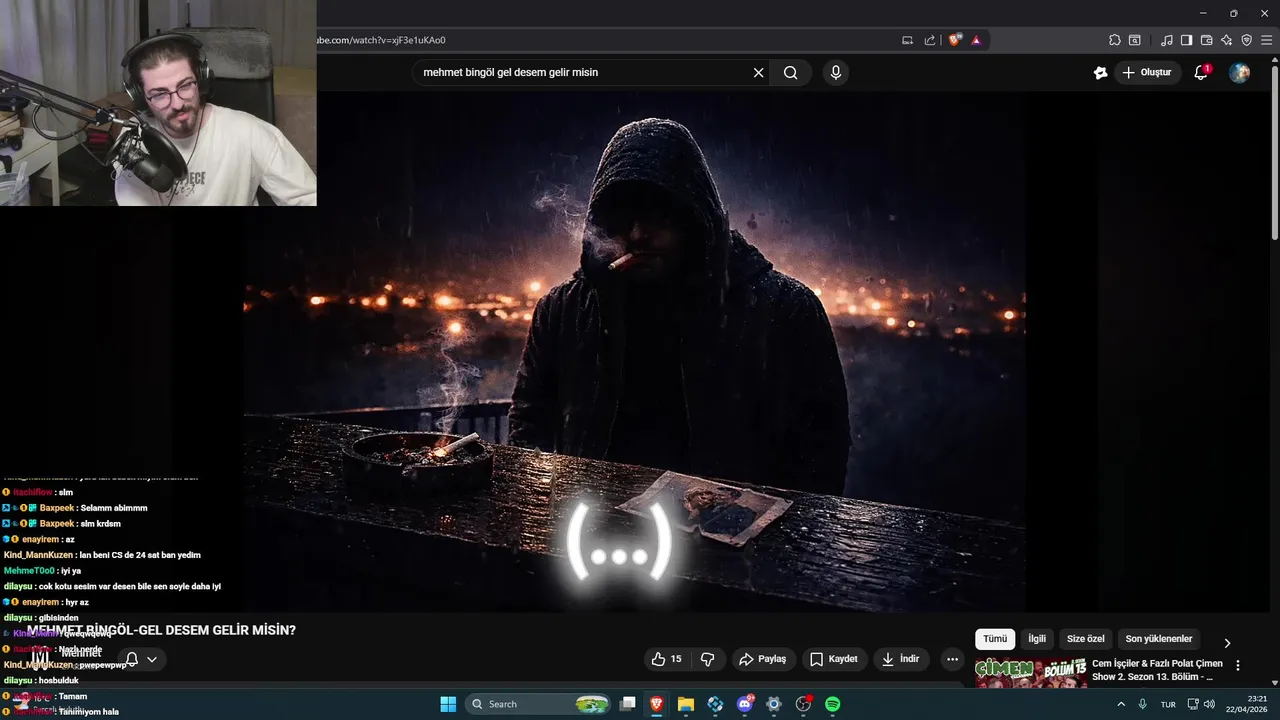Screen dimensions: 1280x720
Task: Open Task View on the taskbar
Action: tap(627, 704)
